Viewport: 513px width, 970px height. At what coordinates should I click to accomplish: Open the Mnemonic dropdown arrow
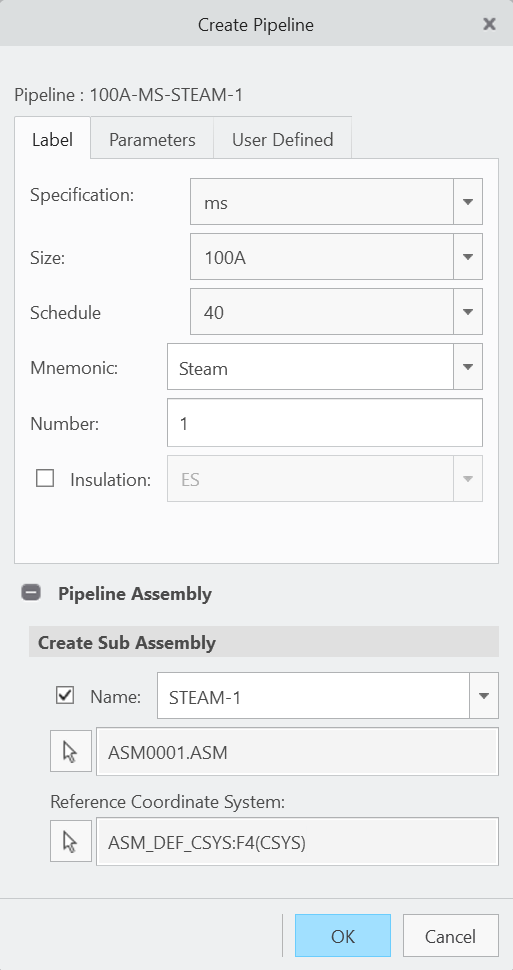468,367
